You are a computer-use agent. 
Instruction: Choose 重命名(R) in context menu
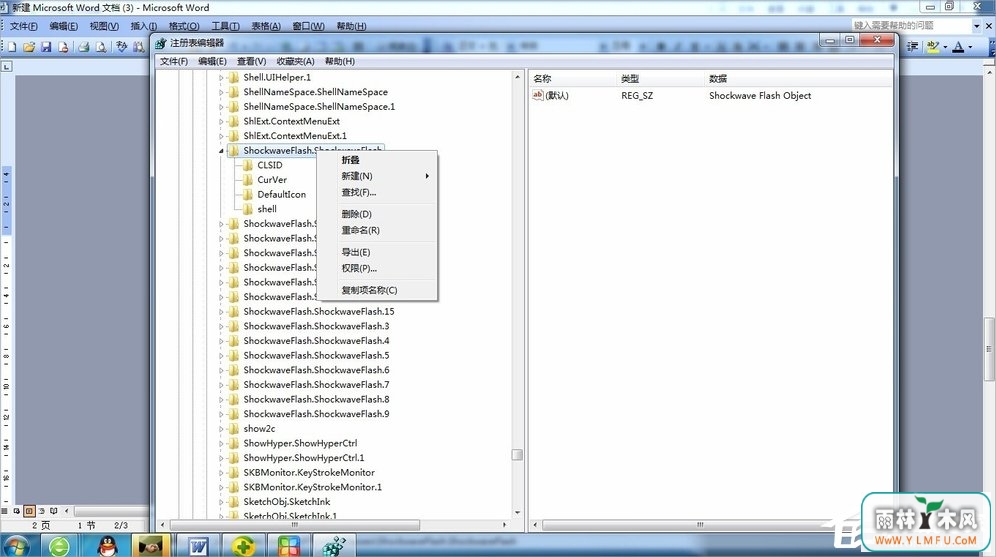(x=377, y=230)
